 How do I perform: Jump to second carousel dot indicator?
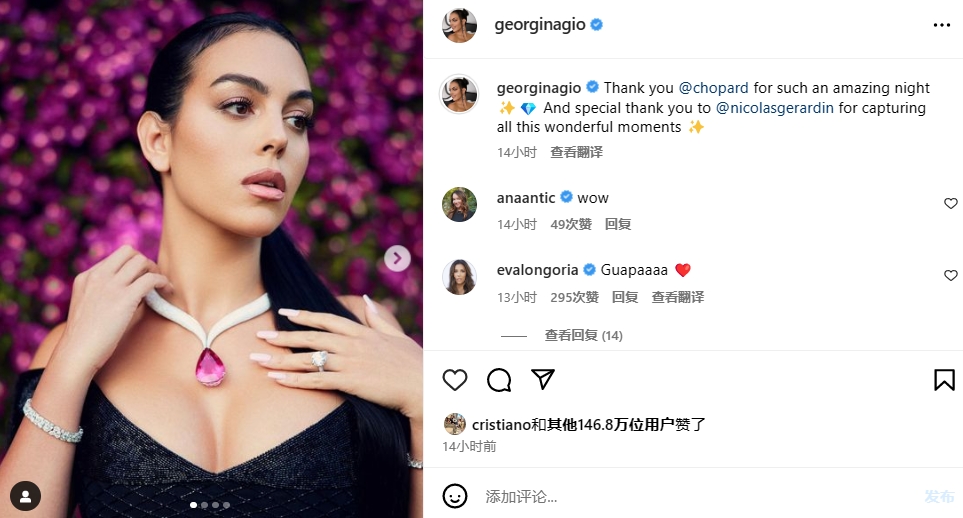pyautogui.click(x=205, y=505)
